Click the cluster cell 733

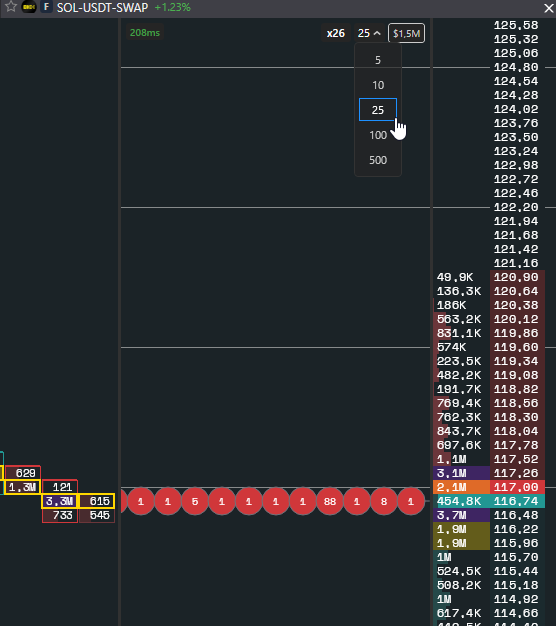pos(60,515)
